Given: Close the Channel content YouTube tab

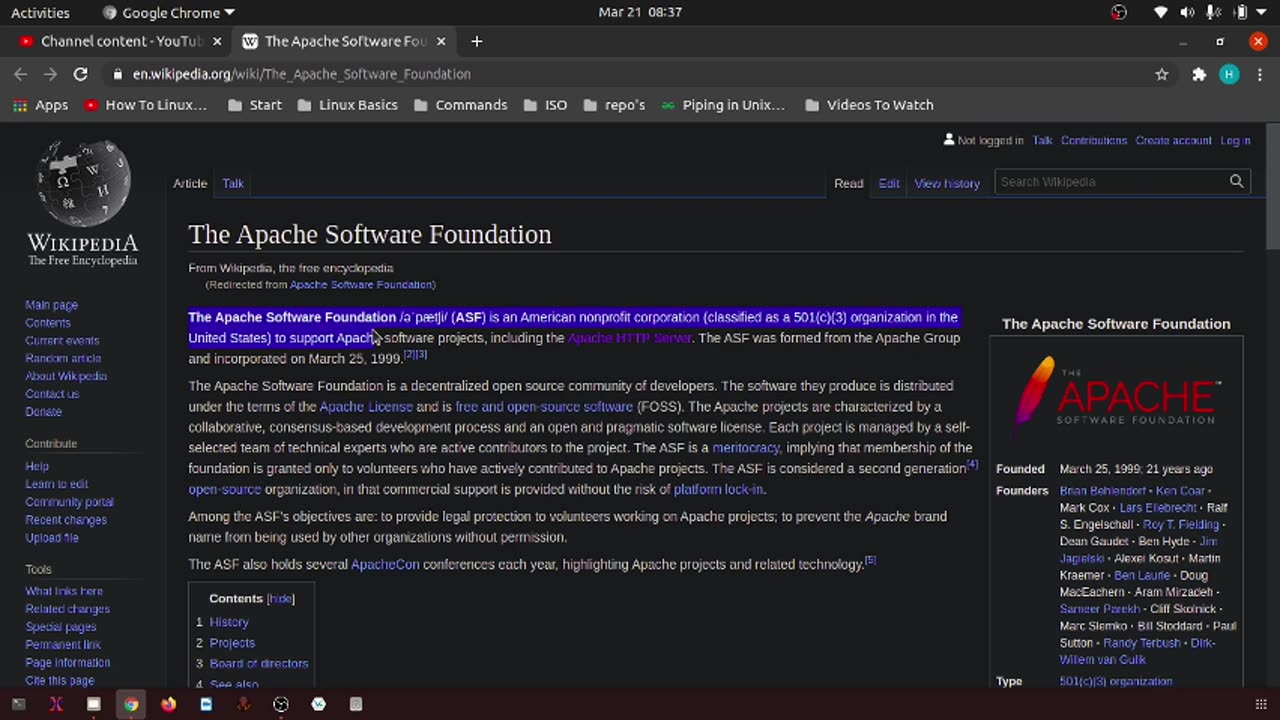Looking at the screenshot, I should pyautogui.click(x=217, y=41).
